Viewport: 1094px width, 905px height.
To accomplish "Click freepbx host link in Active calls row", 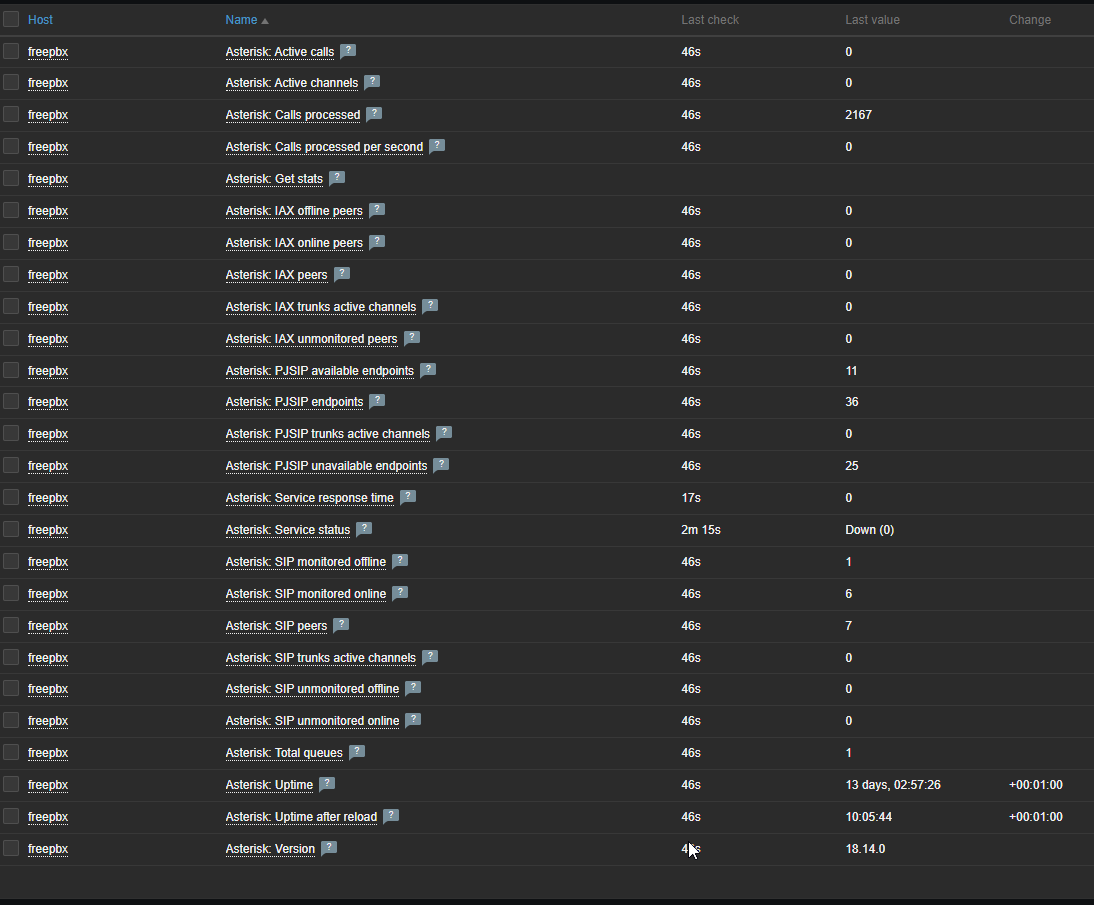I will (48, 52).
